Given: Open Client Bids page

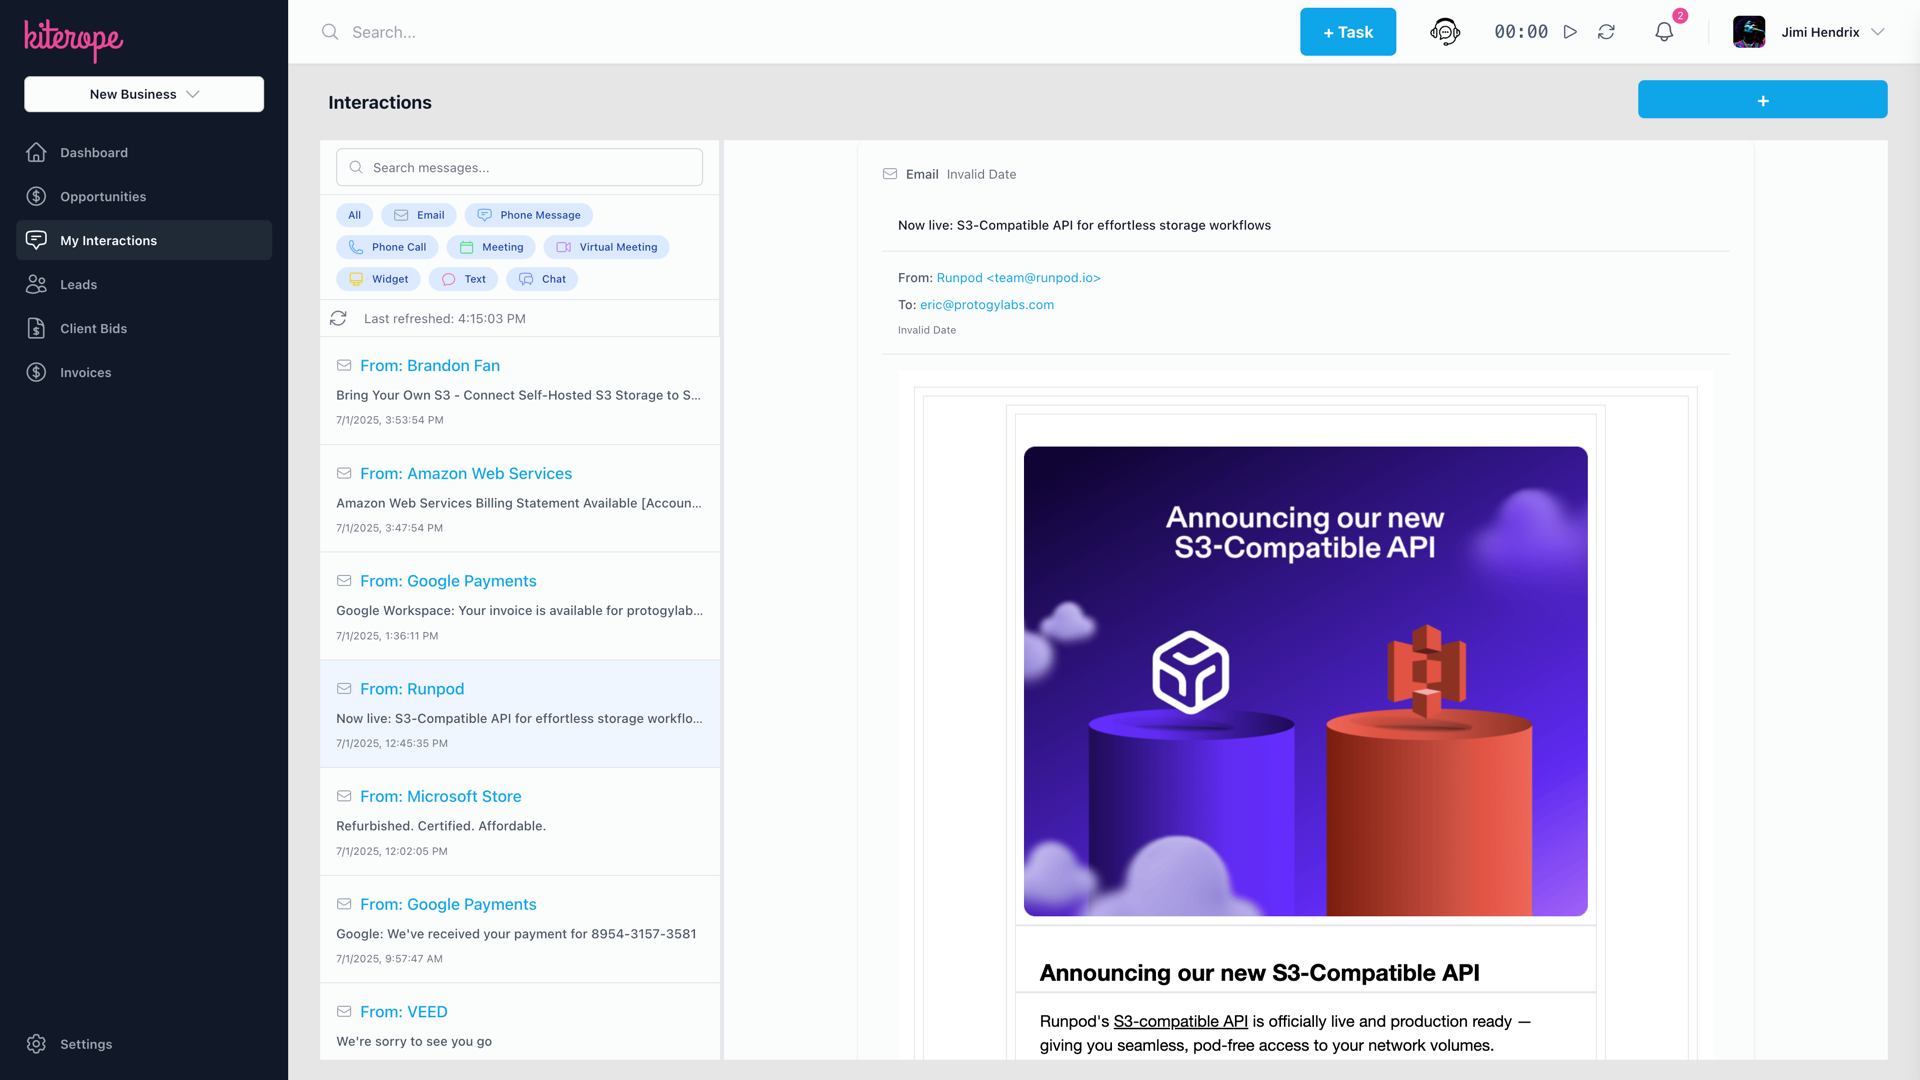Looking at the screenshot, I should tap(144, 328).
